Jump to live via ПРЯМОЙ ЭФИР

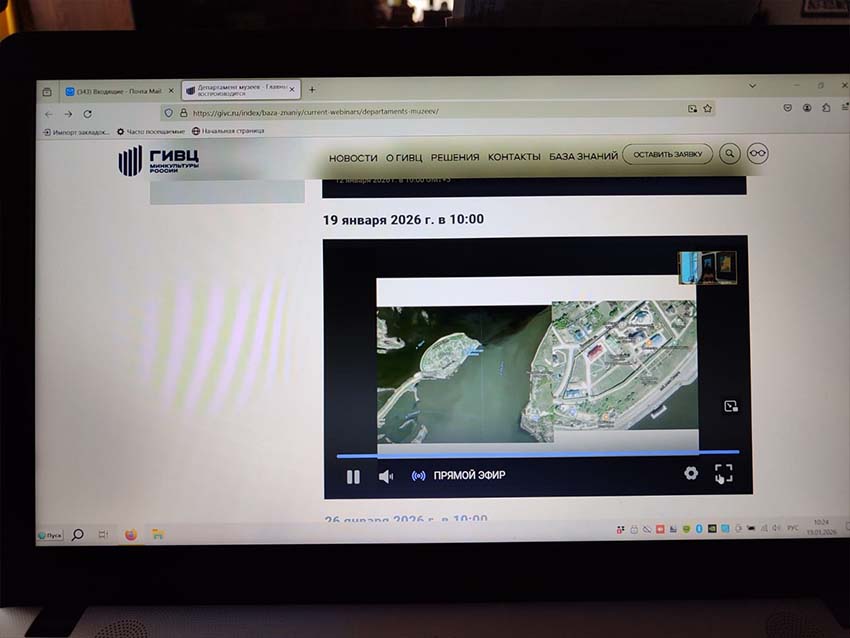click(460, 476)
